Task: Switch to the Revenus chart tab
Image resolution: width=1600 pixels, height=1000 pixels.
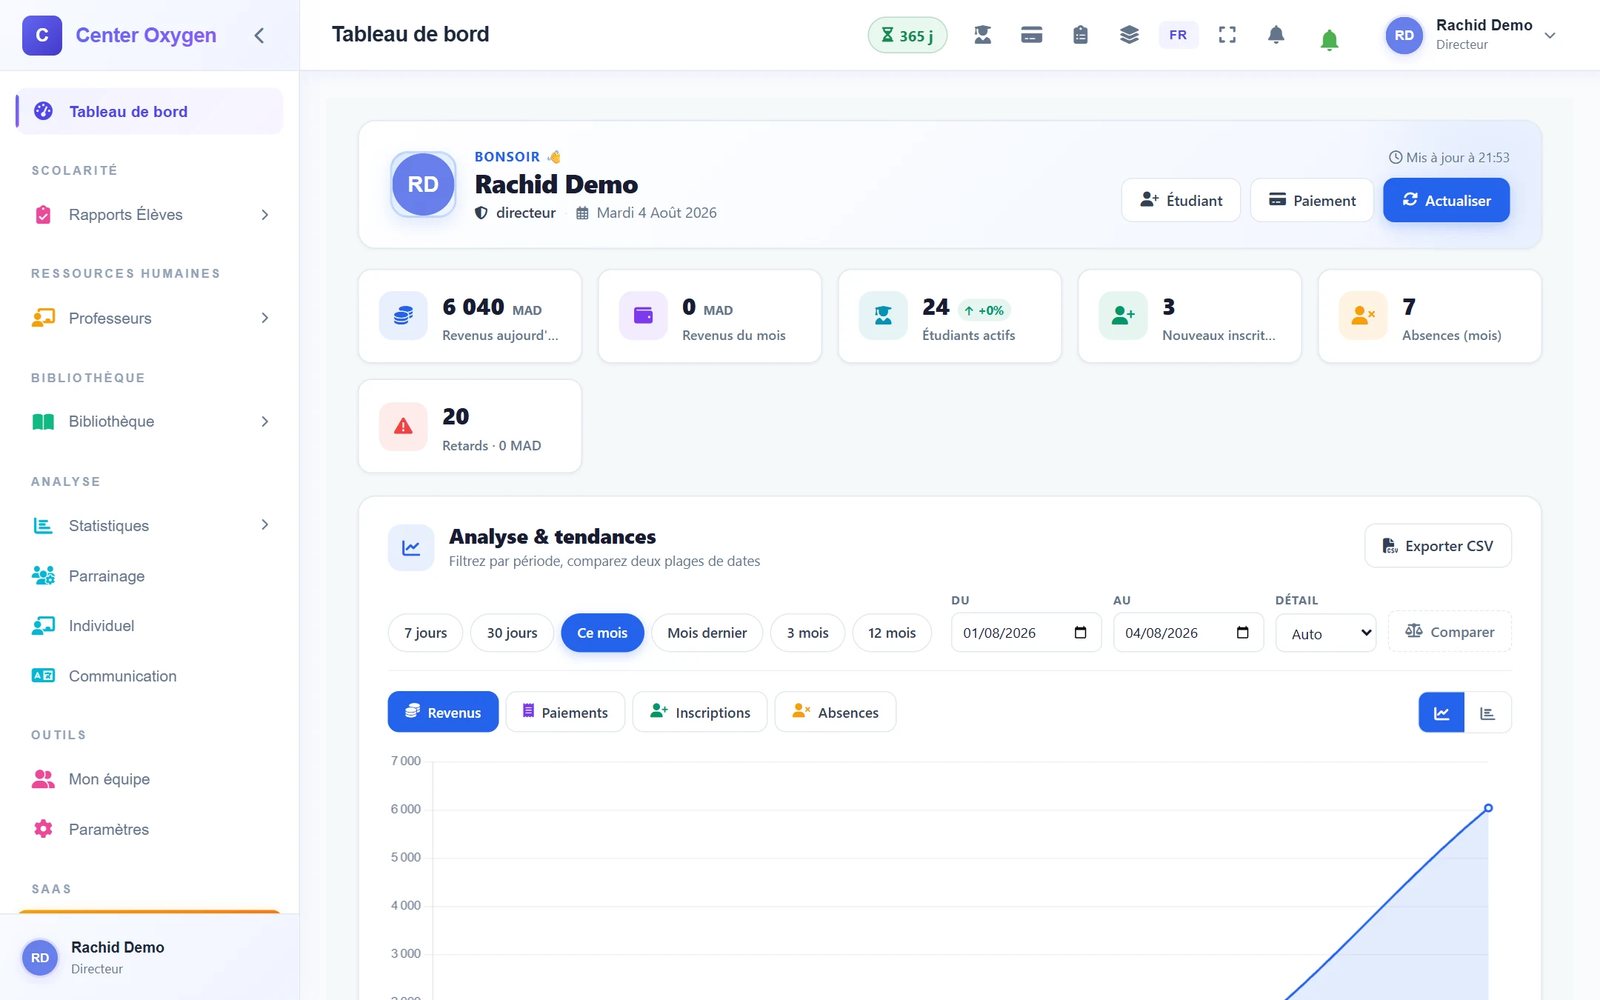Action: tap(443, 712)
